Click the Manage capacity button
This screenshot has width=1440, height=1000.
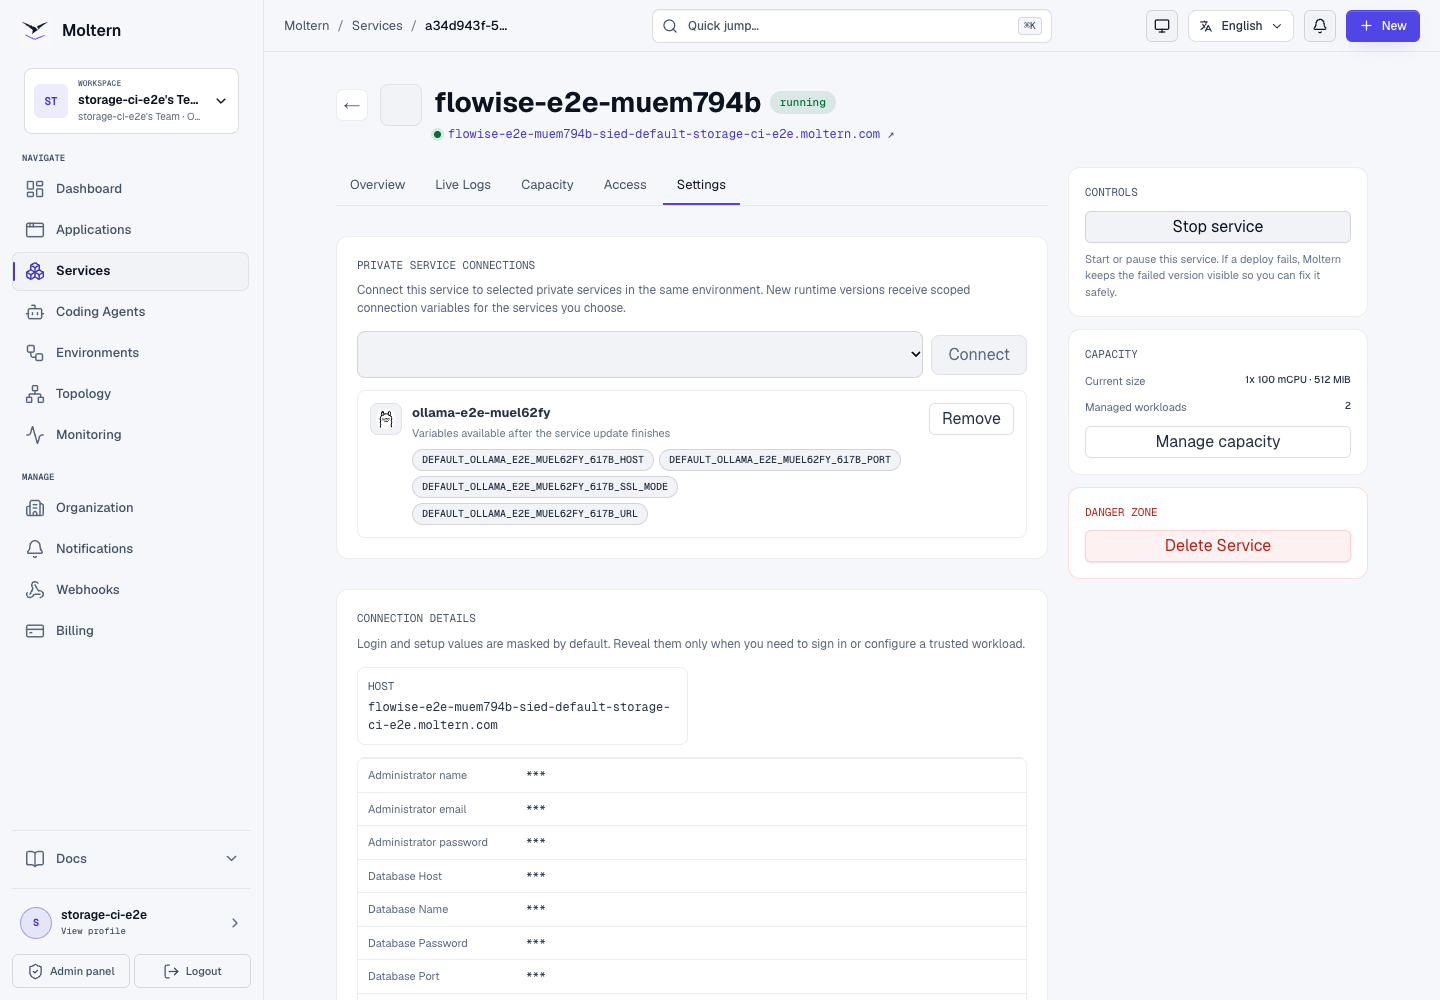pyautogui.click(x=1218, y=442)
